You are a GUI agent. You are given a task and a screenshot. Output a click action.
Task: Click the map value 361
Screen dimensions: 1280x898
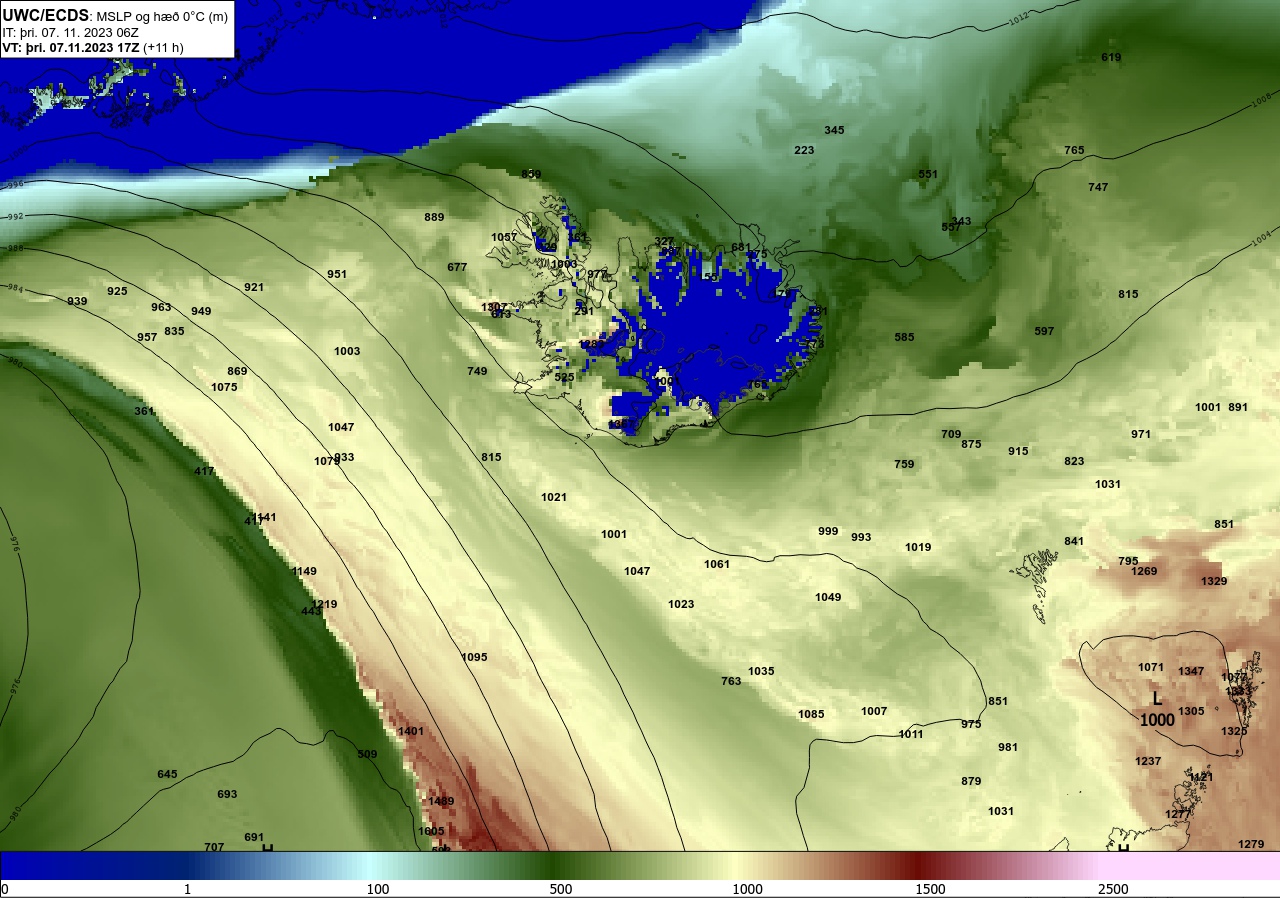[x=144, y=411]
